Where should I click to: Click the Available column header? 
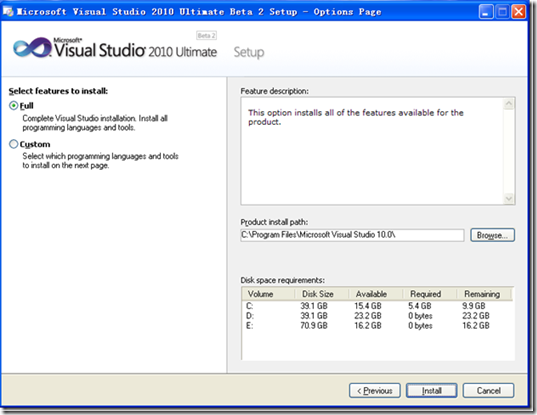click(375, 294)
